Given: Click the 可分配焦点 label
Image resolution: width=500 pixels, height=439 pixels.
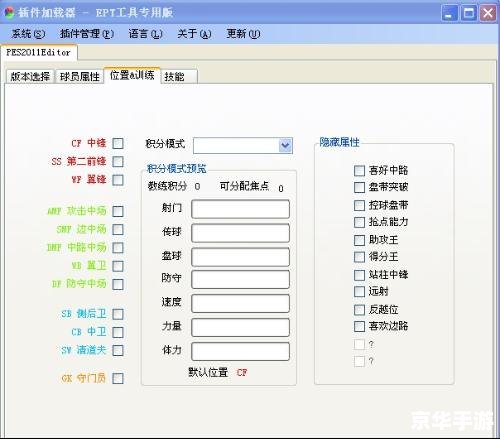Looking at the screenshot, I should click(x=244, y=186).
